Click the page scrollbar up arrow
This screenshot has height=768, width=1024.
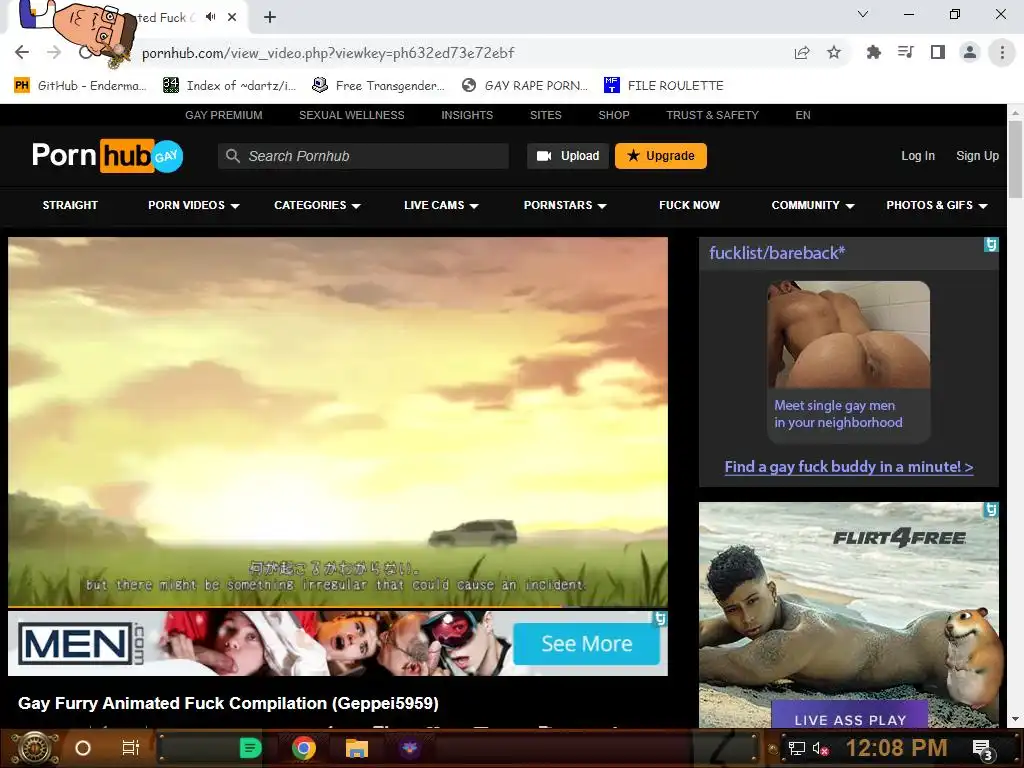tap(1015, 112)
